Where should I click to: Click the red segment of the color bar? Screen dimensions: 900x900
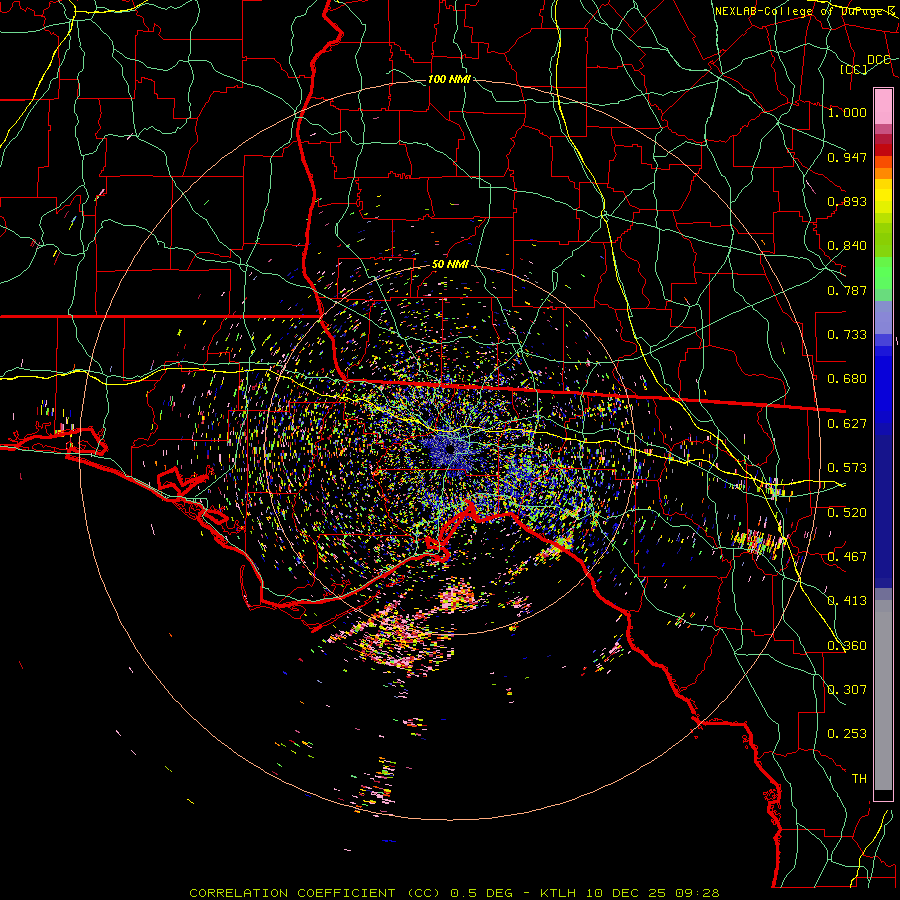click(x=883, y=150)
